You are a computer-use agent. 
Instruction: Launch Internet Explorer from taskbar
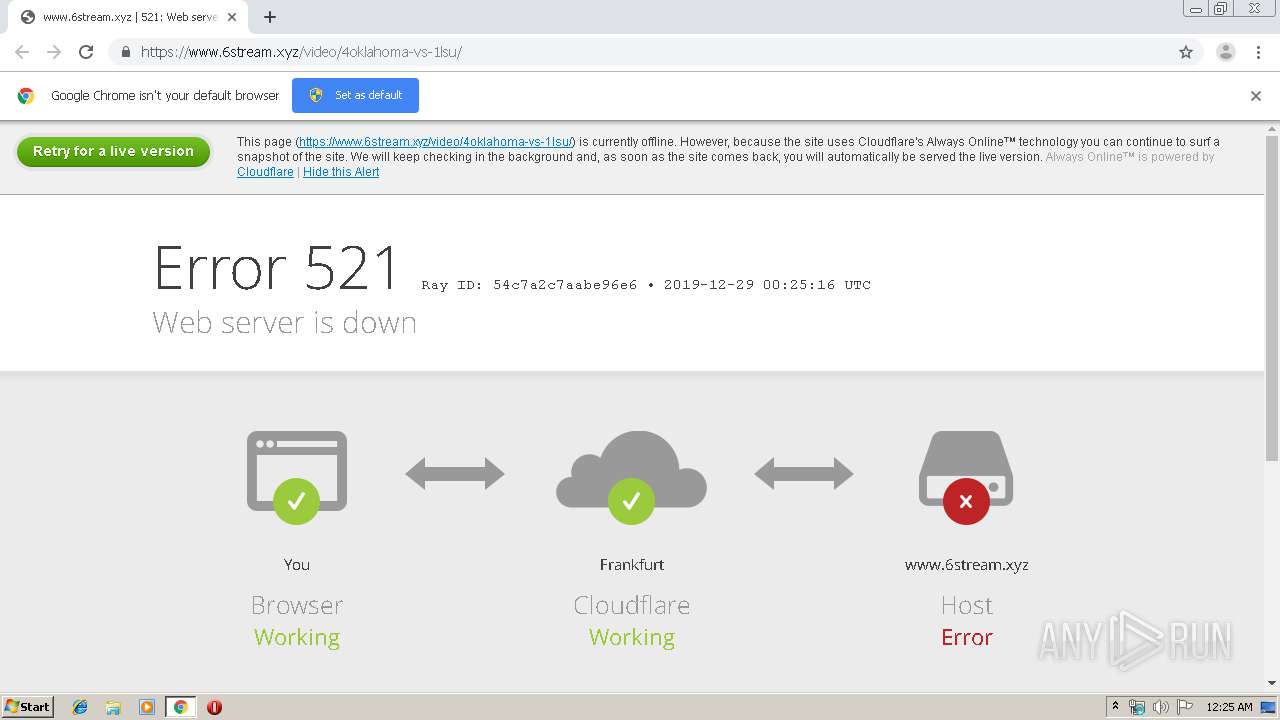click(80, 707)
